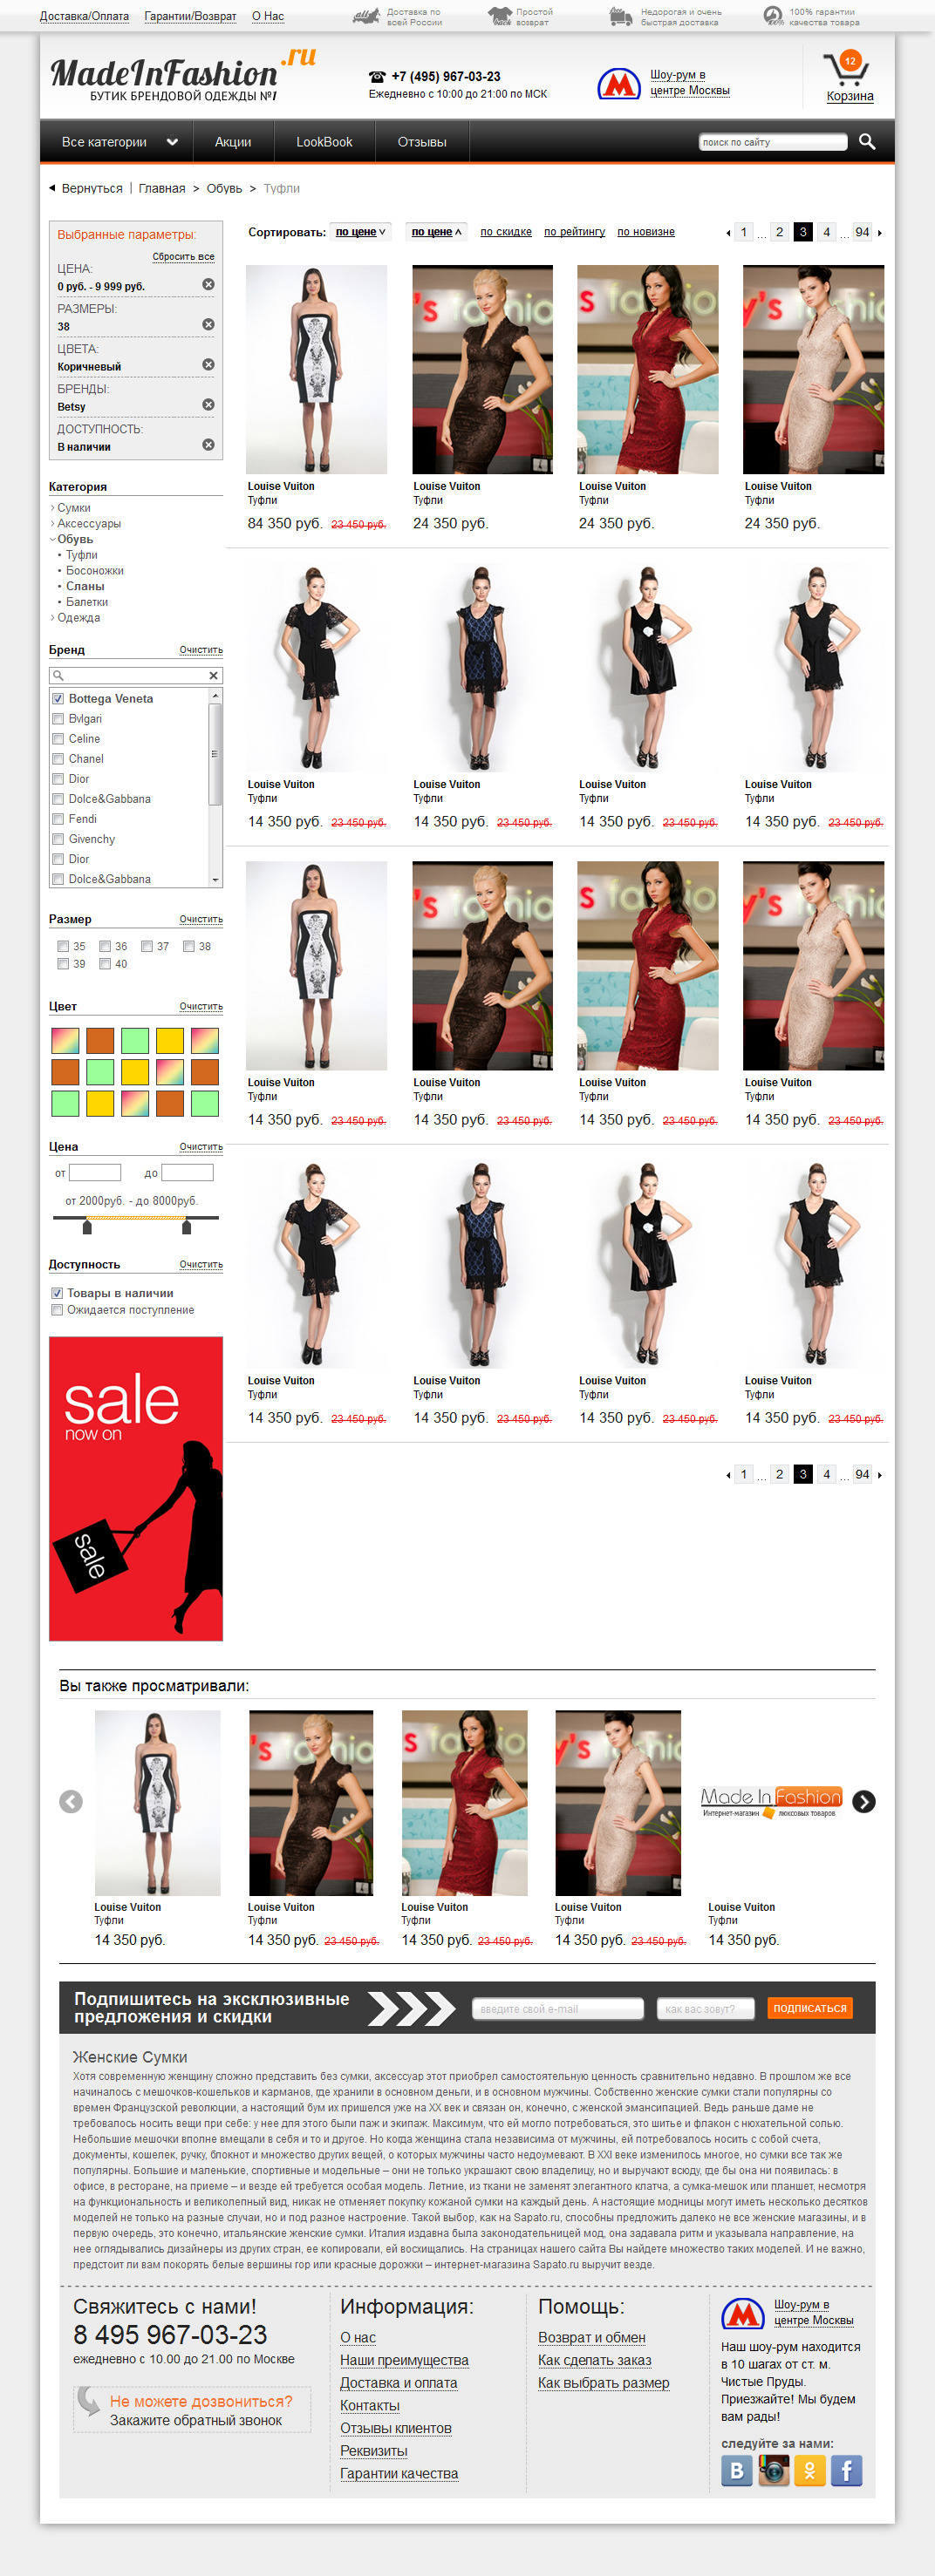Viewport: 935px width, 2576px height.
Task: Check the Chanel brand checkbox
Action: pyautogui.click(x=58, y=759)
